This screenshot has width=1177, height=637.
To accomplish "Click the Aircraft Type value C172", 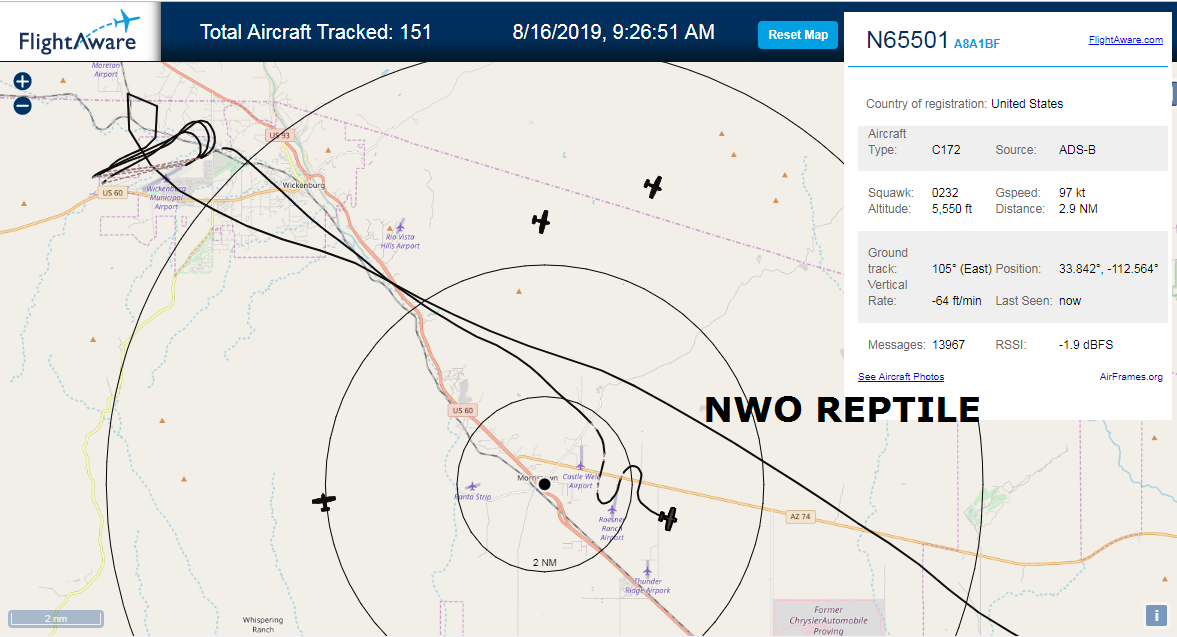I will pyautogui.click(x=946, y=149).
